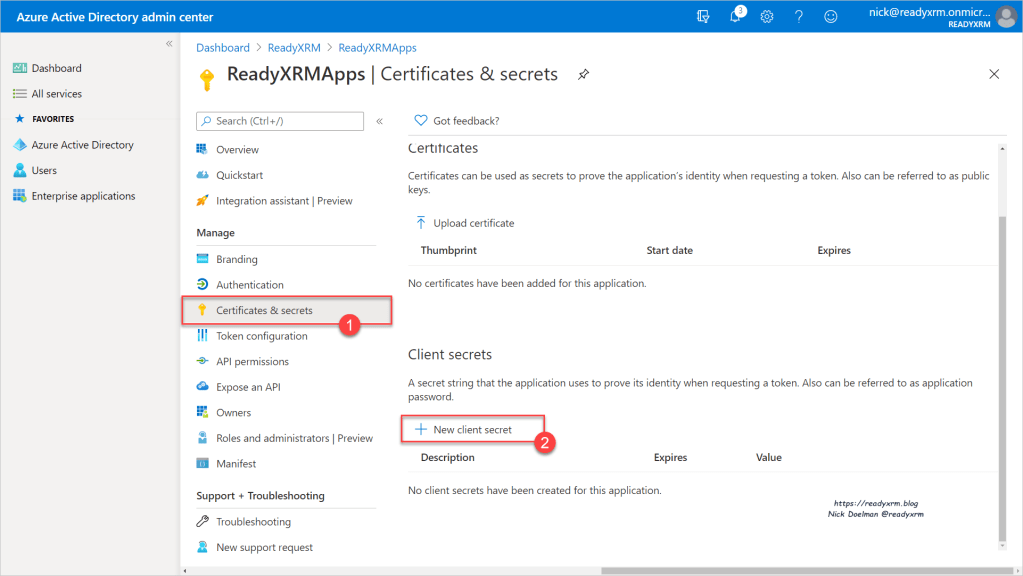Collapse the left portal navigation sidebar

[x=169, y=44]
